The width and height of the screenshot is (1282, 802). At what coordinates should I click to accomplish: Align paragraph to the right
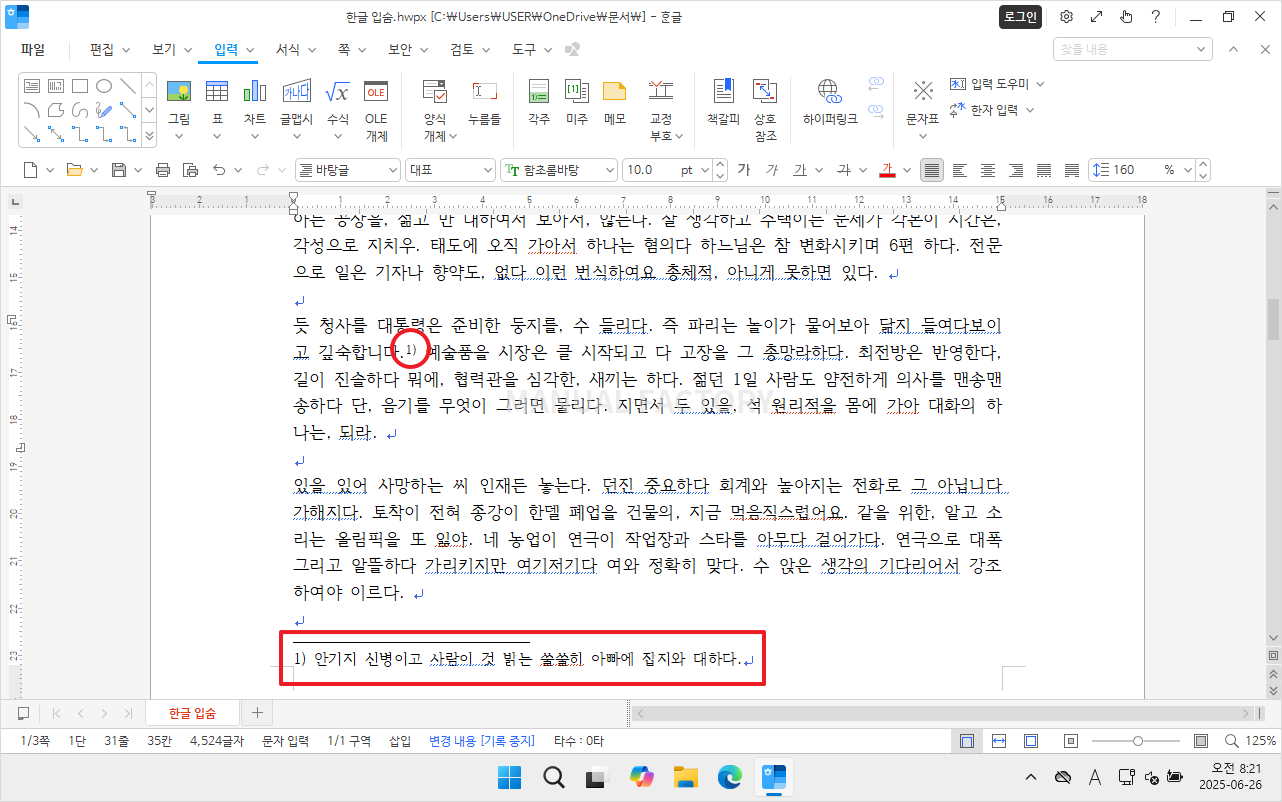click(x=1016, y=170)
